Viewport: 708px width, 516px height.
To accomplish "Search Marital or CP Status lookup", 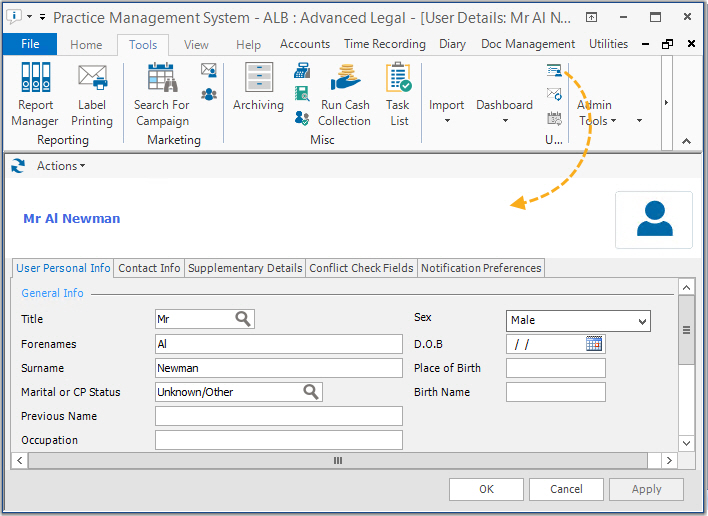I will pyautogui.click(x=311, y=392).
